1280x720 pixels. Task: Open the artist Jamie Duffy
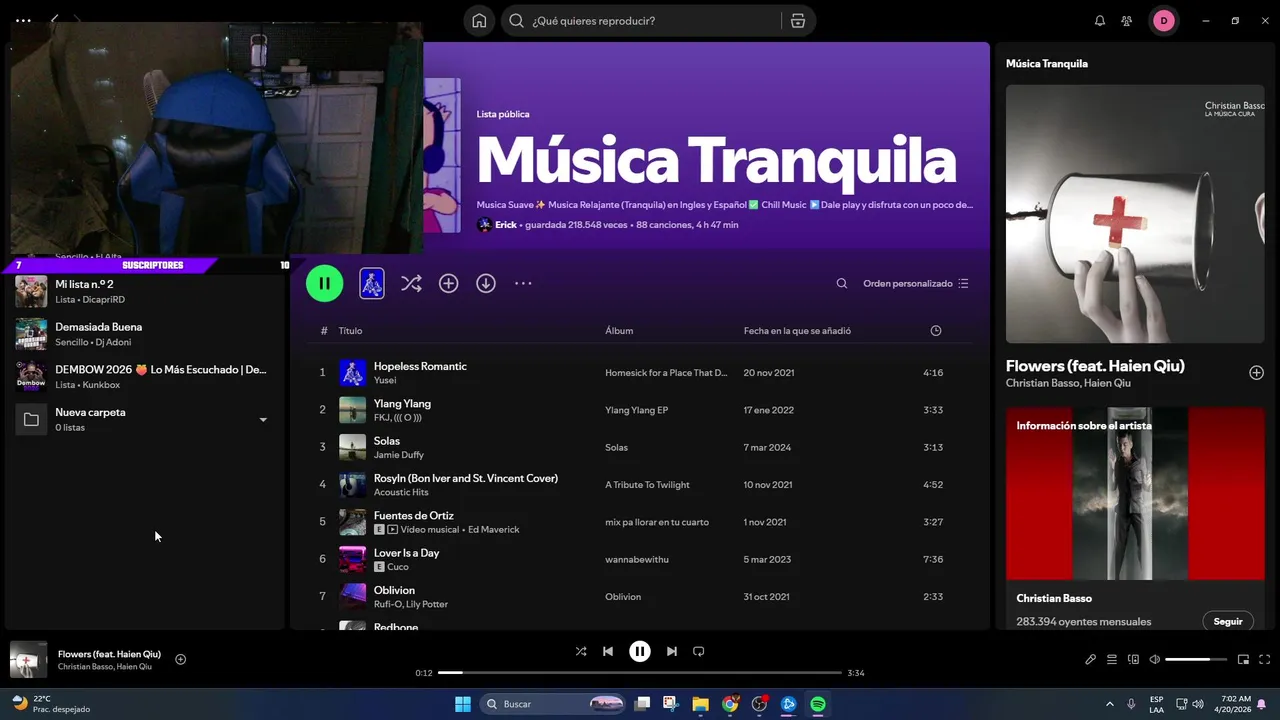[399, 455]
